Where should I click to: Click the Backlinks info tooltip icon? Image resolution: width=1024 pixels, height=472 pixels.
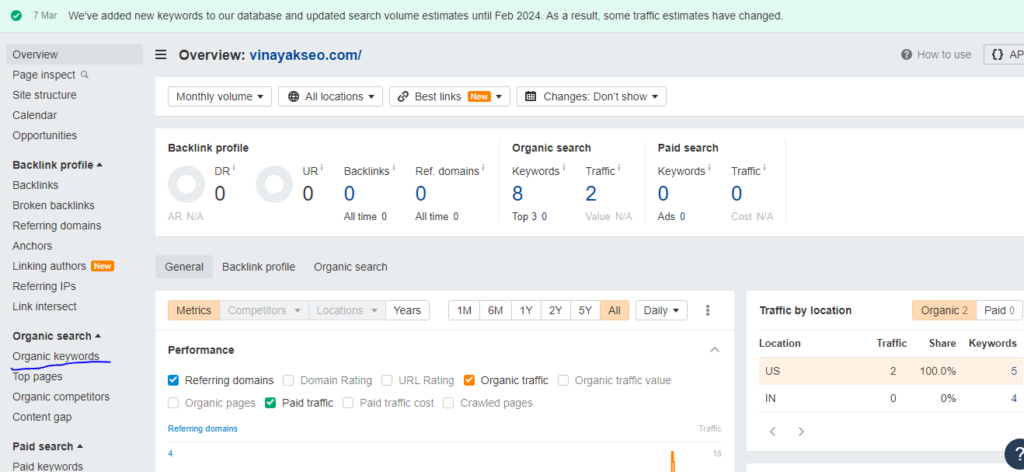394,168
